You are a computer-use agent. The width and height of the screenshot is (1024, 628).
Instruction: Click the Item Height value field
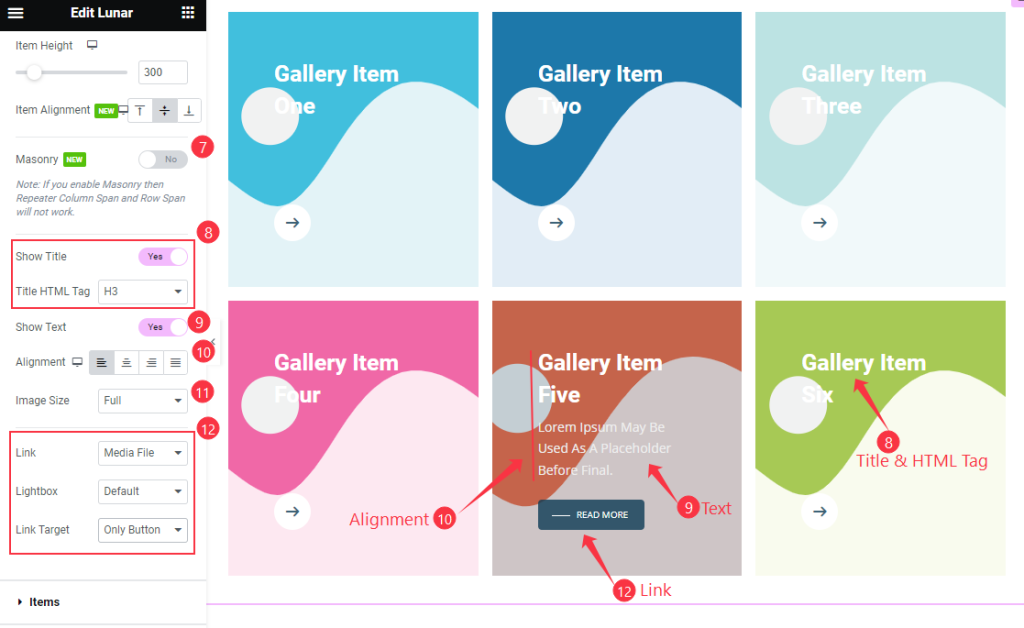click(163, 72)
